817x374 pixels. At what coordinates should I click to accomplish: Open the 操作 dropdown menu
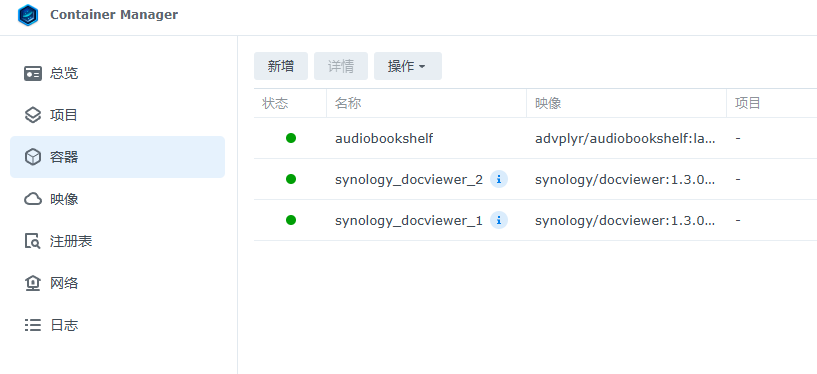pos(407,66)
